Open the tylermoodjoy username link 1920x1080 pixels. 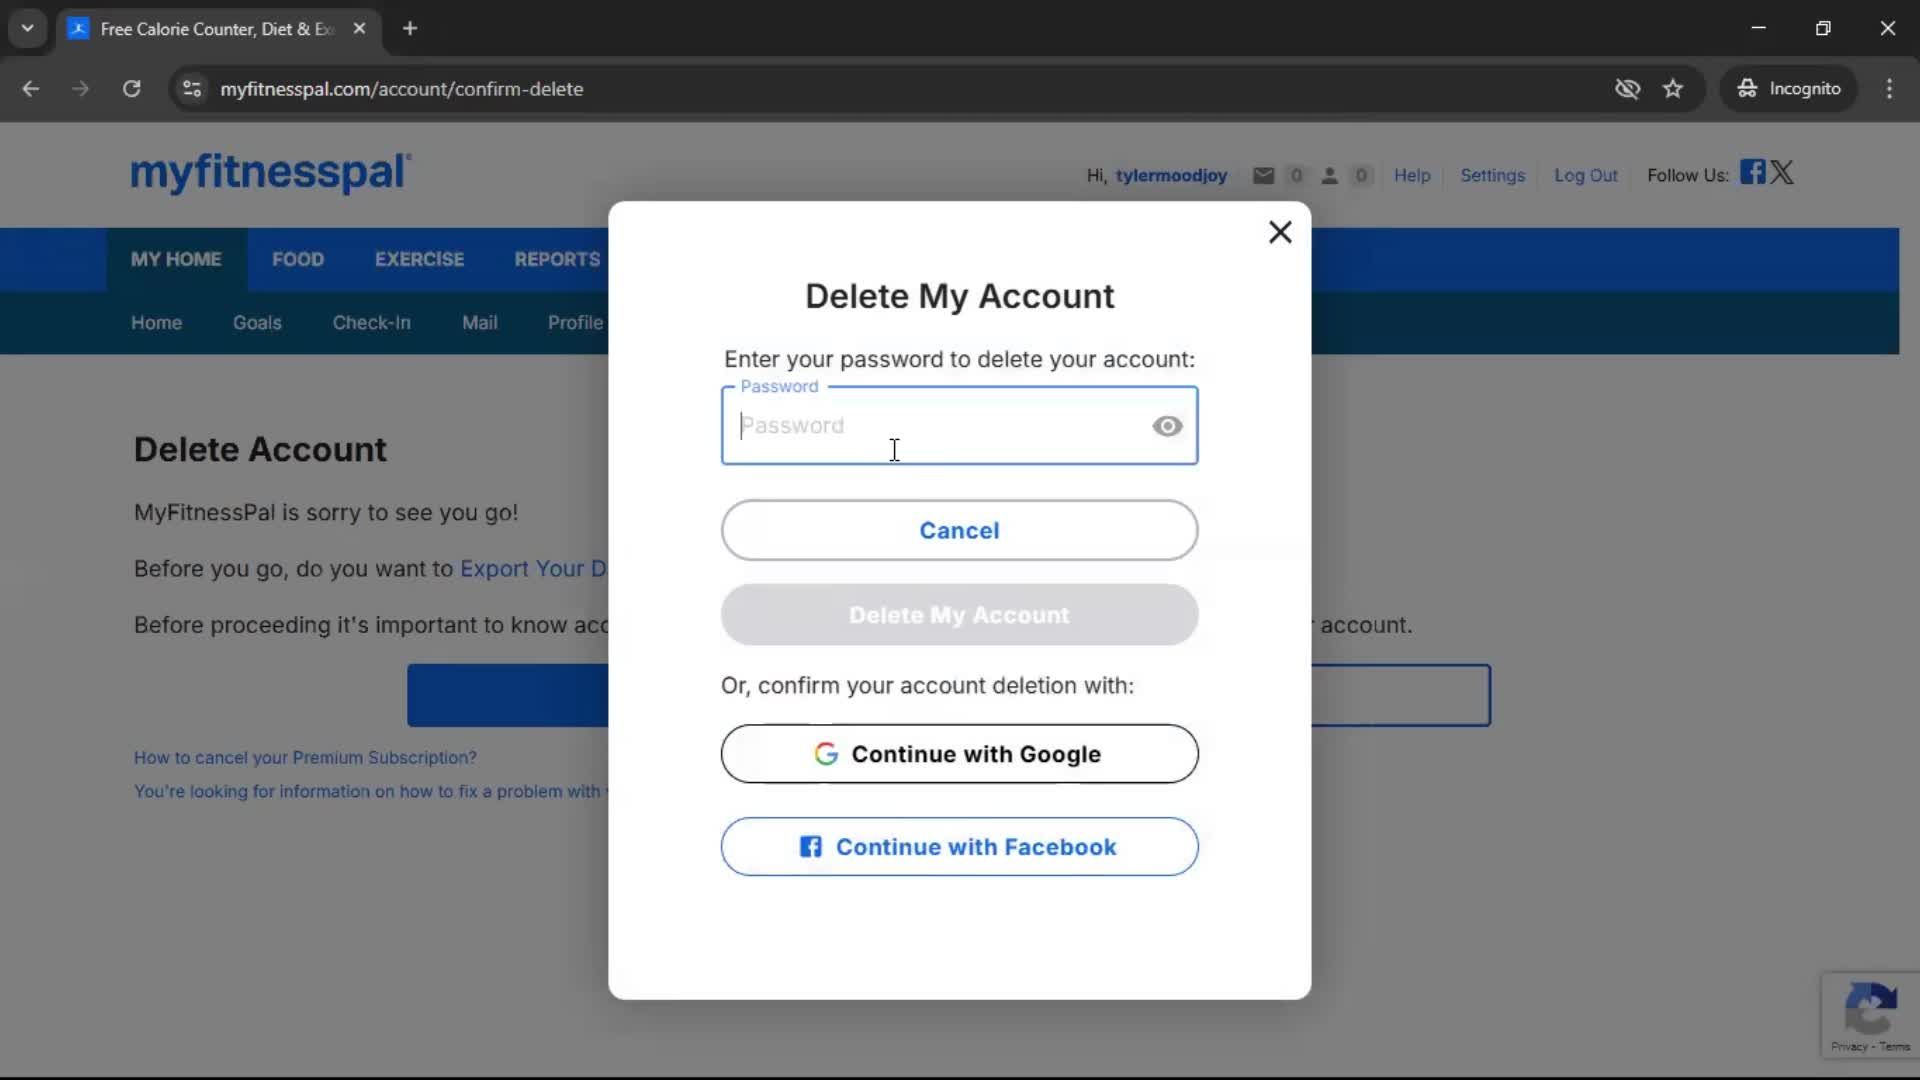click(x=1171, y=176)
